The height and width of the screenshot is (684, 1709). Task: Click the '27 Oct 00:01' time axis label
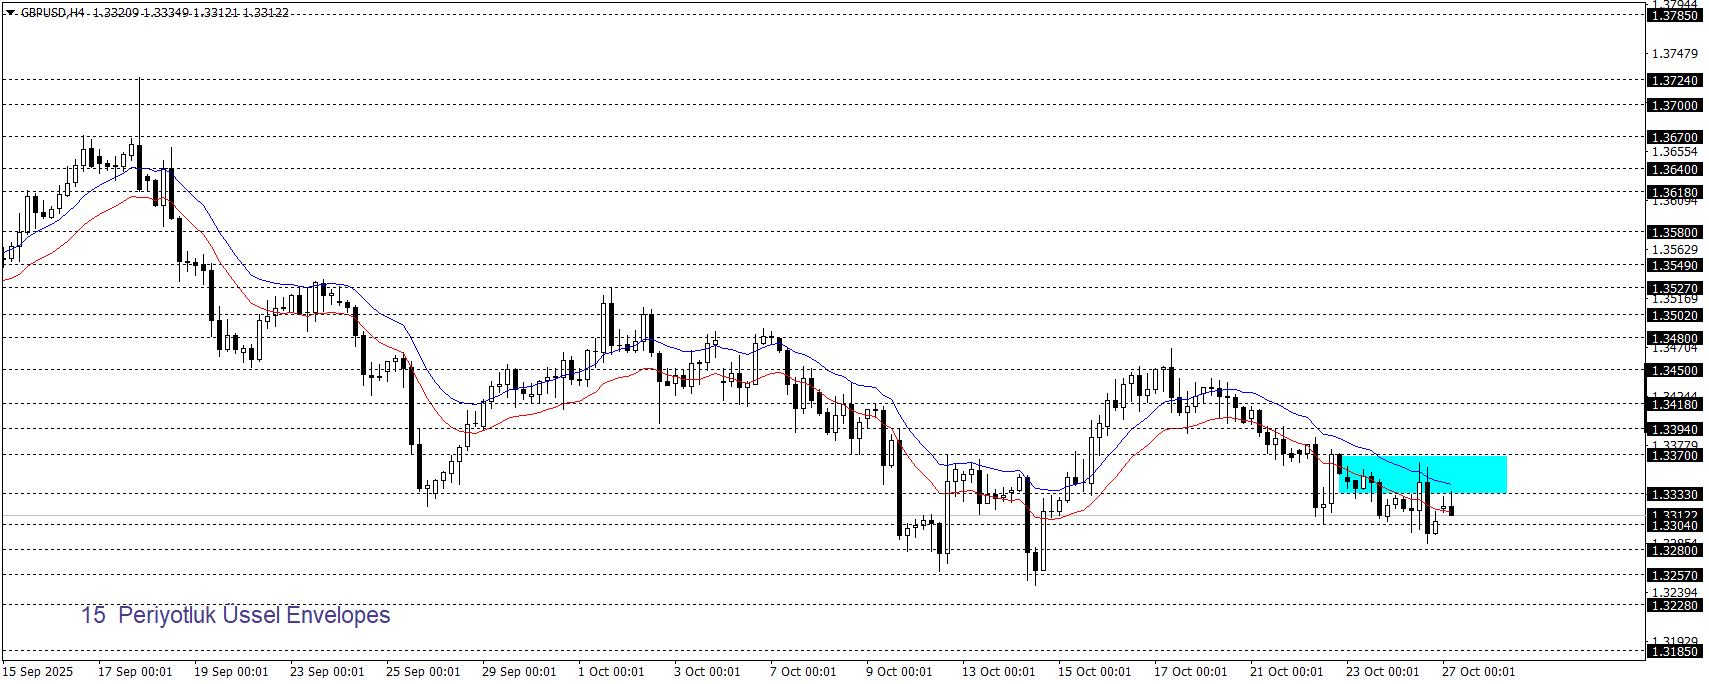pos(1478,671)
